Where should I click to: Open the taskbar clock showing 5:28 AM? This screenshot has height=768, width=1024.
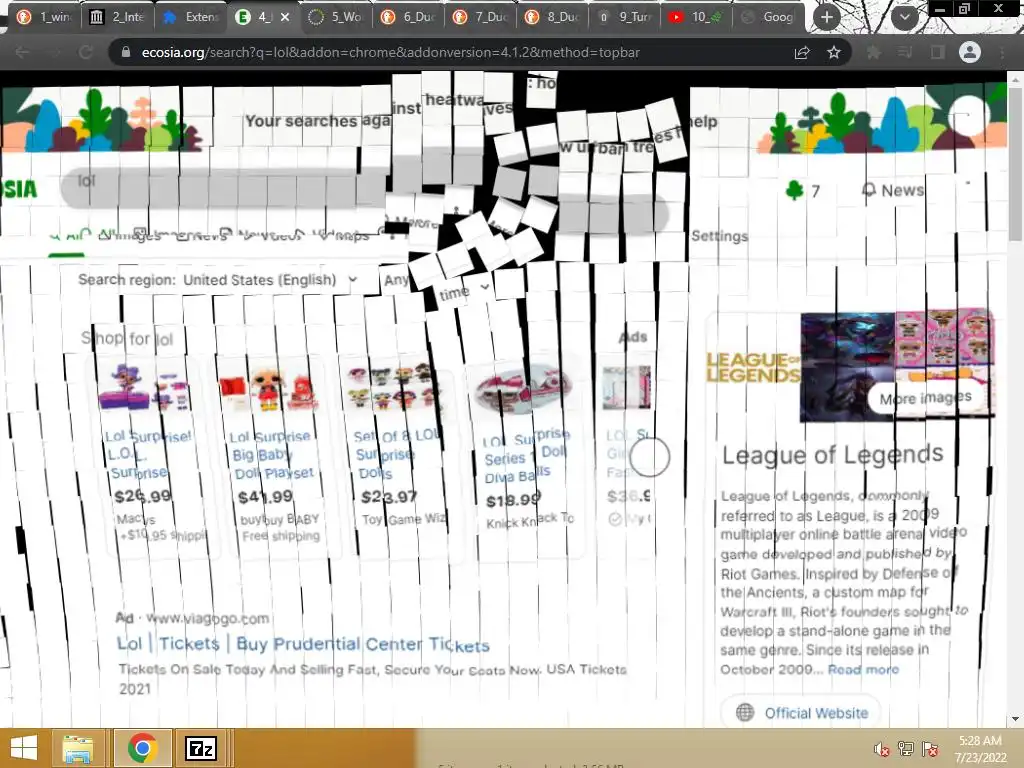(x=980, y=748)
